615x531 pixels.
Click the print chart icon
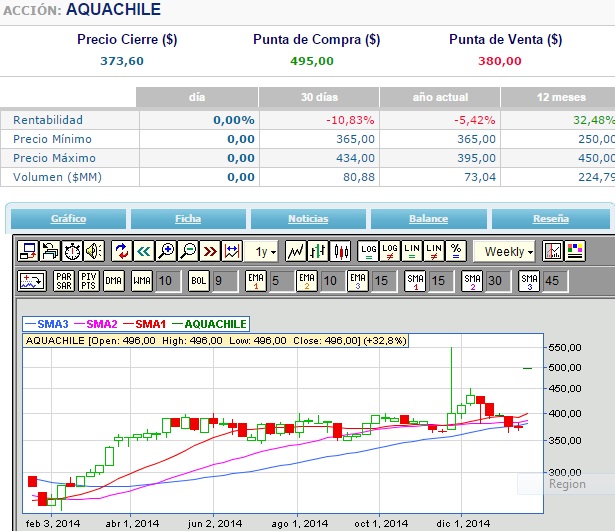[x=50, y=251]
